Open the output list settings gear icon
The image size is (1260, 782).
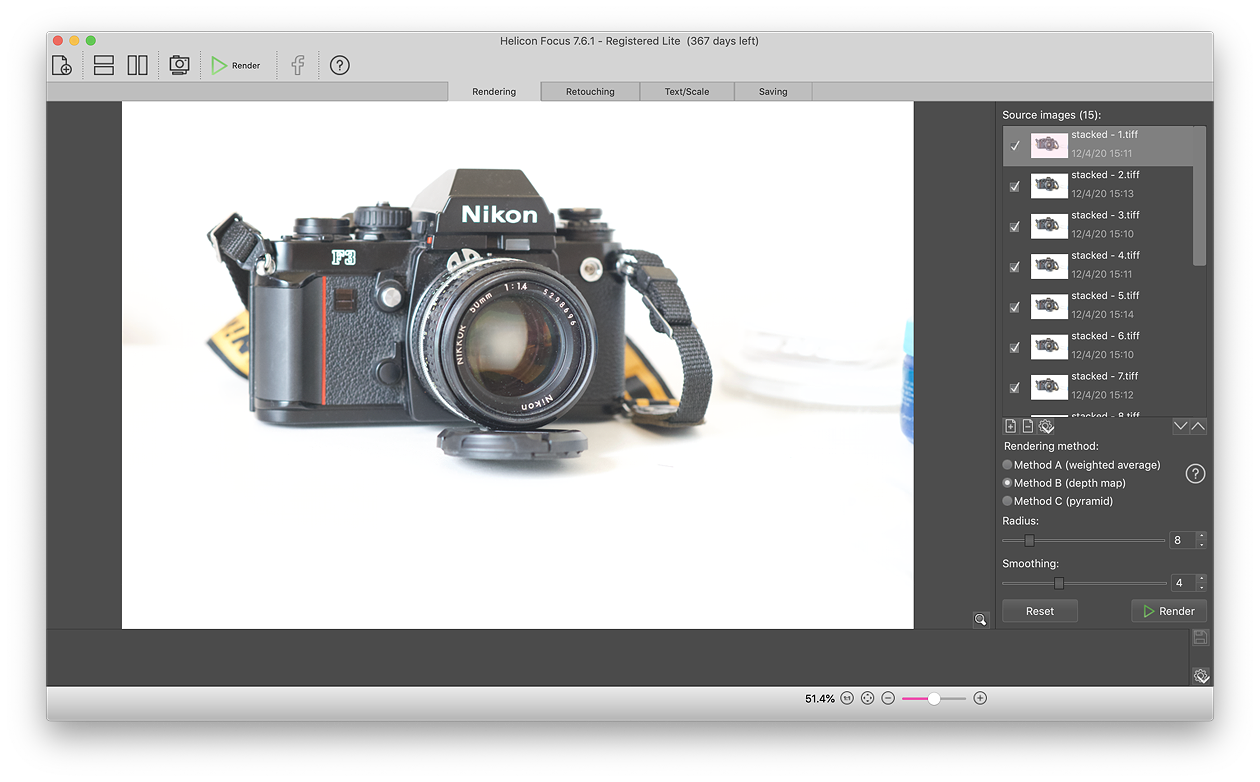click(1201, 676)
